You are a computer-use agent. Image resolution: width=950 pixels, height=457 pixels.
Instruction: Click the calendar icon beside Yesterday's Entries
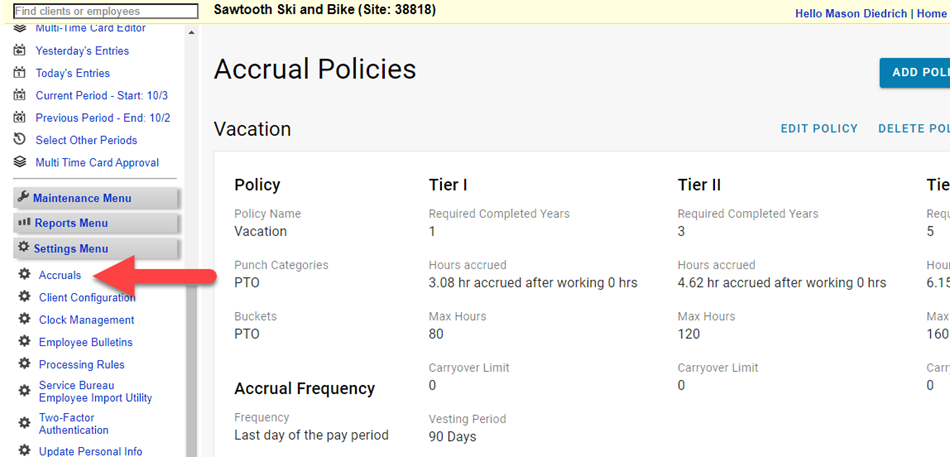click(18, 51)
